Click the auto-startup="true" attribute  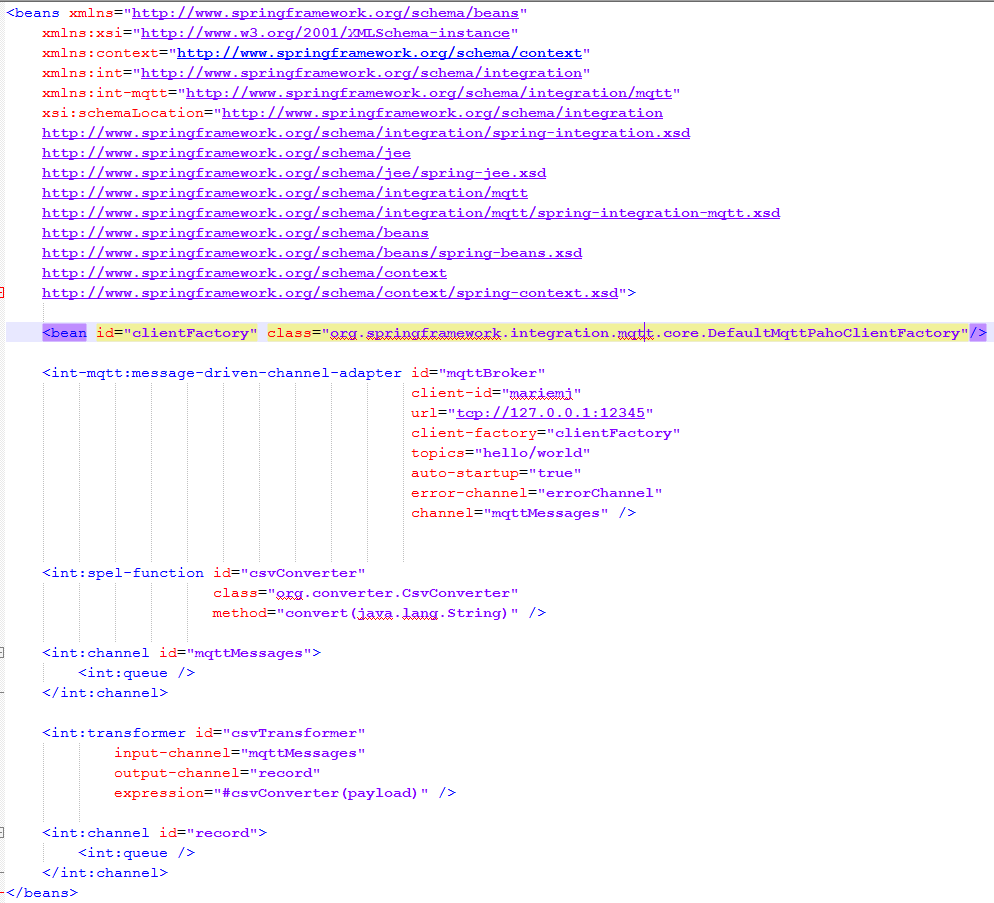point(496,473)
